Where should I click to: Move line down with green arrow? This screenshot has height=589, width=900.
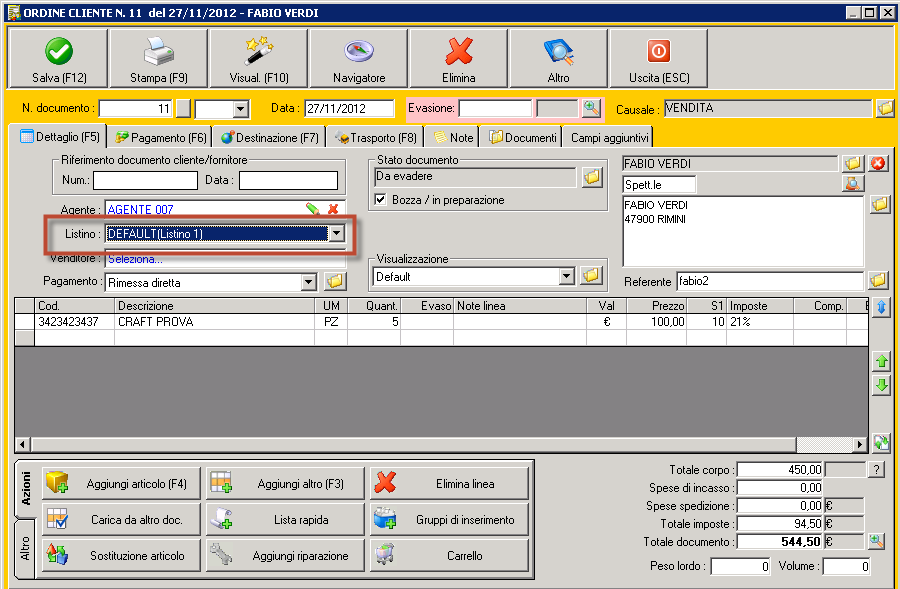pyautogui.click(x=882, y=385)
